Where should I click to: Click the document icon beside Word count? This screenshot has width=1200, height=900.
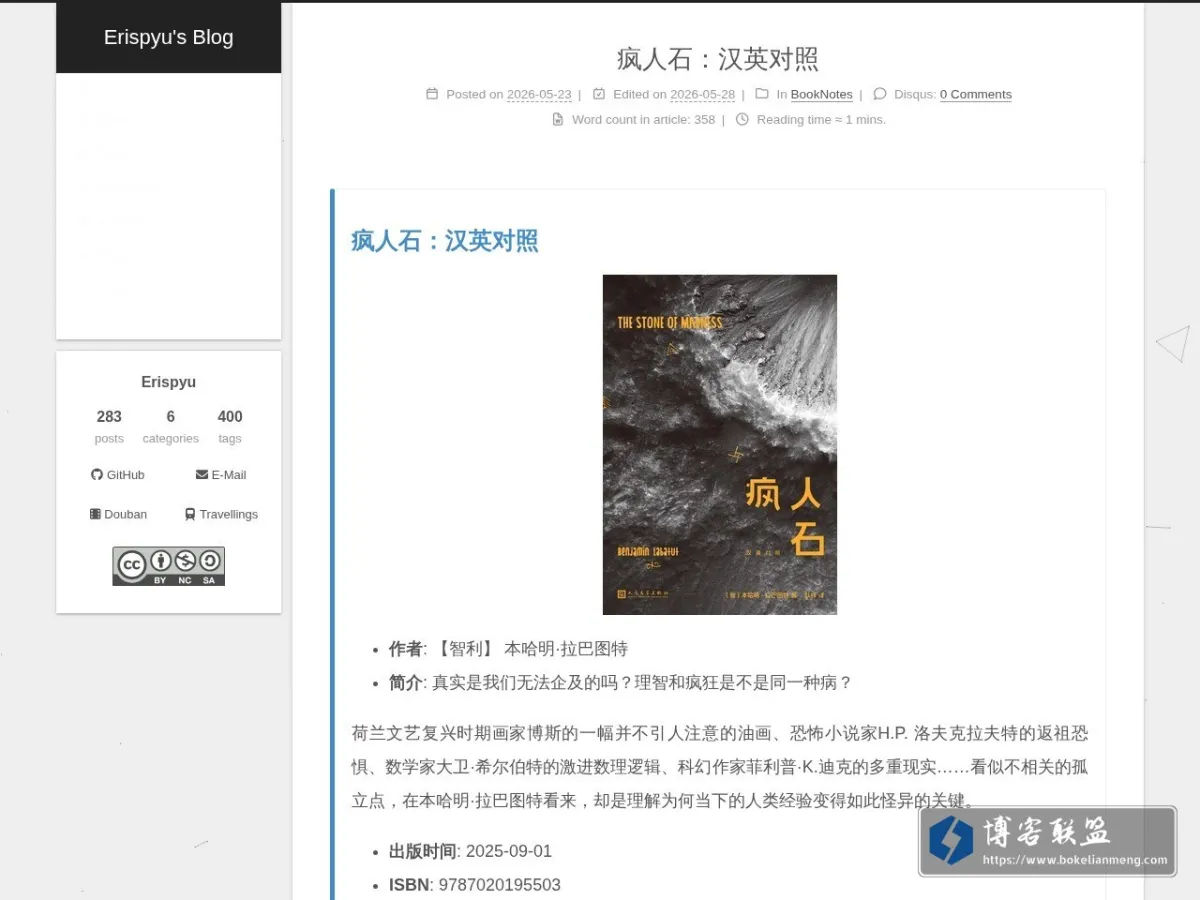(558, 119)
